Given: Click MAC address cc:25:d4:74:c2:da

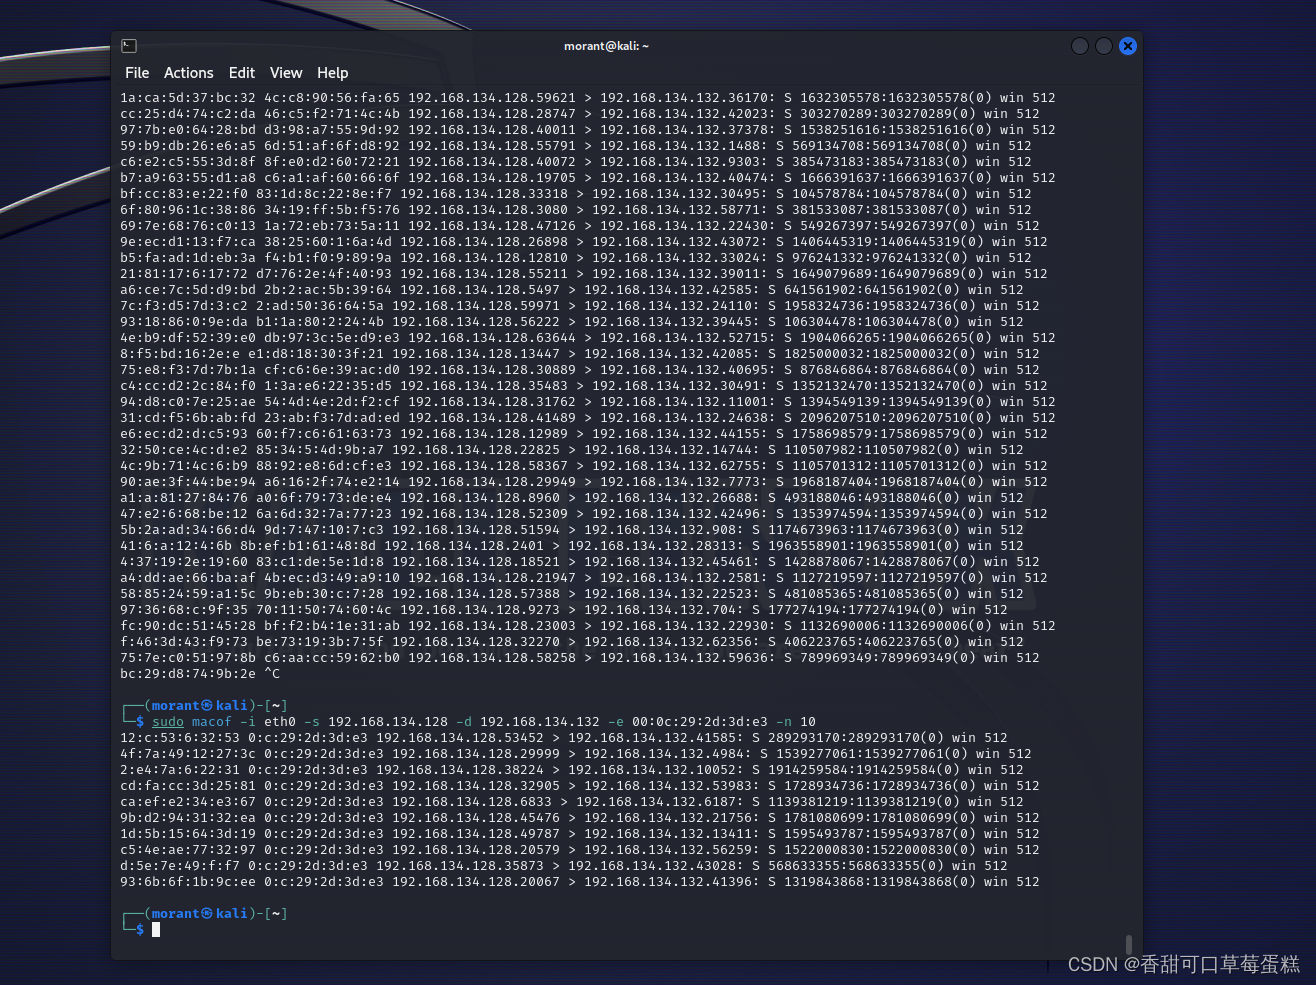Looking at the screenshot, I should point(188,114).
